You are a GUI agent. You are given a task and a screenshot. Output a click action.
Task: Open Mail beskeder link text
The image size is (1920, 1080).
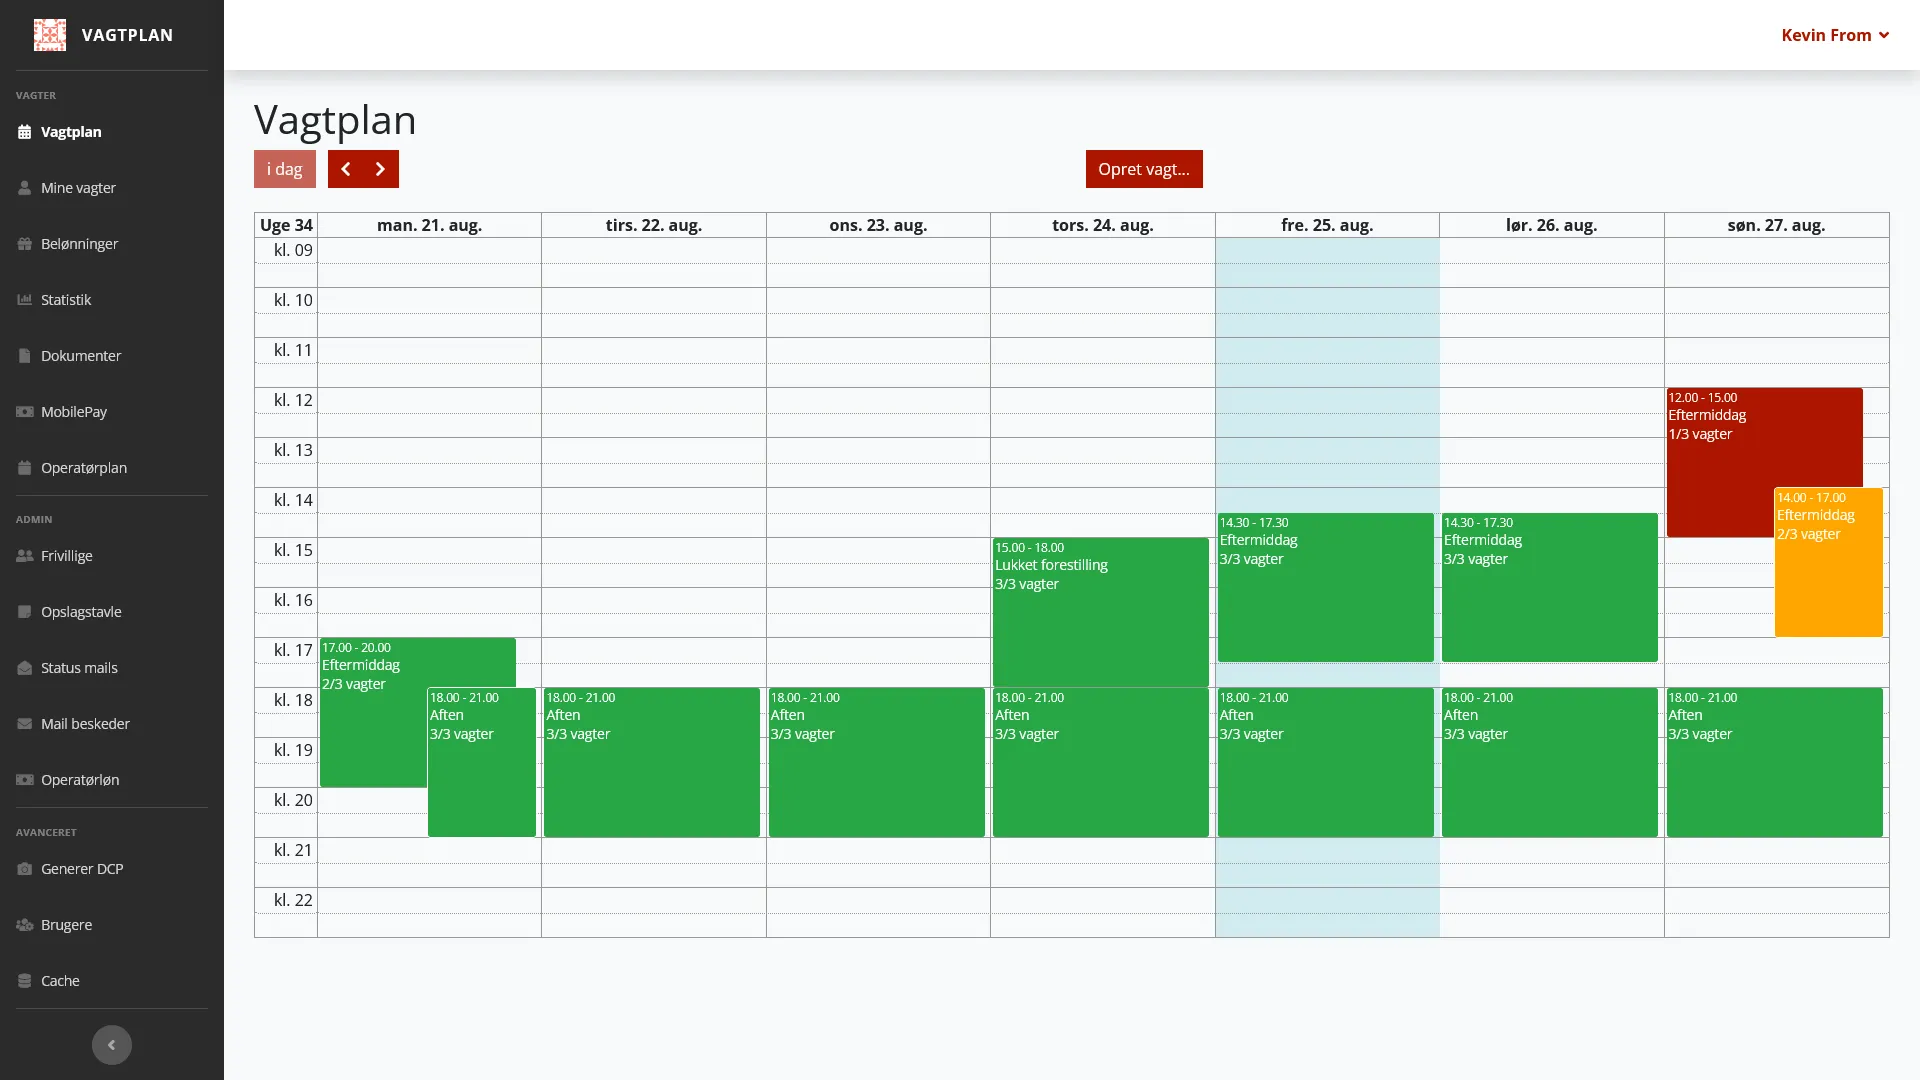click(85, 724)
